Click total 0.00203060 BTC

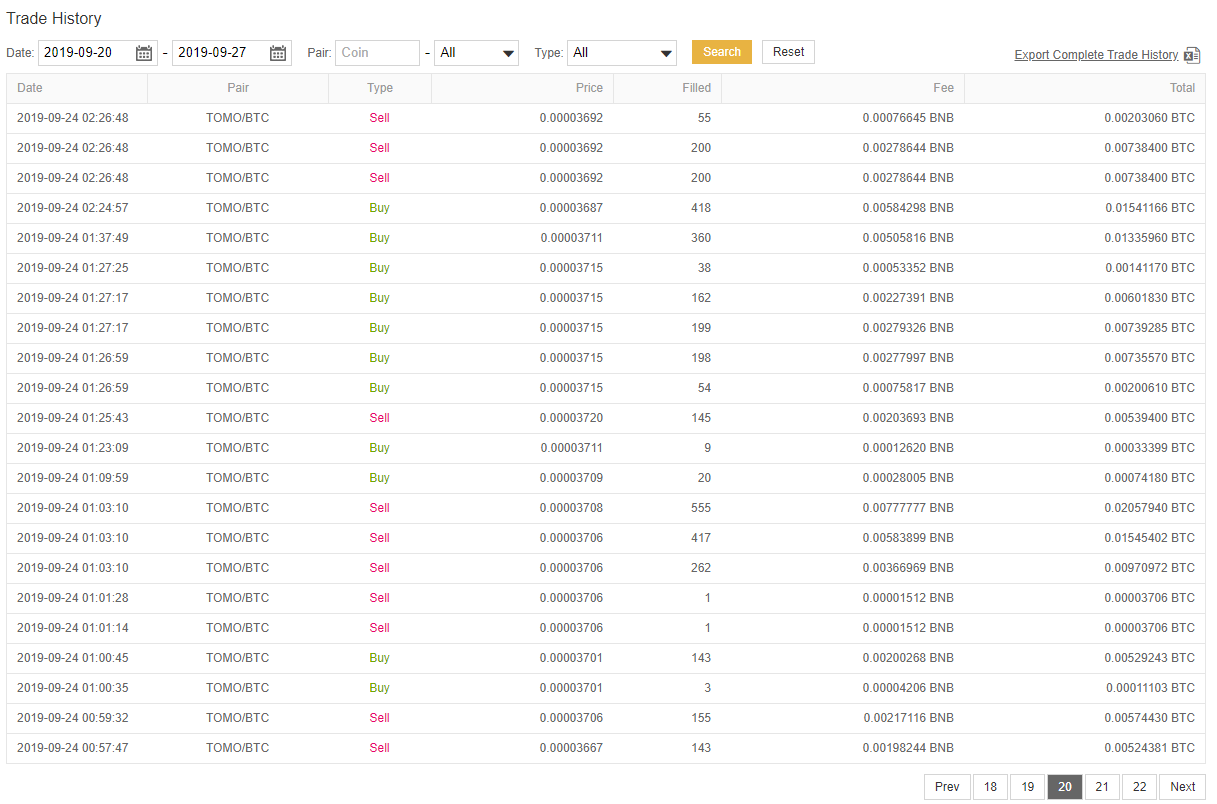(1150, 118)
